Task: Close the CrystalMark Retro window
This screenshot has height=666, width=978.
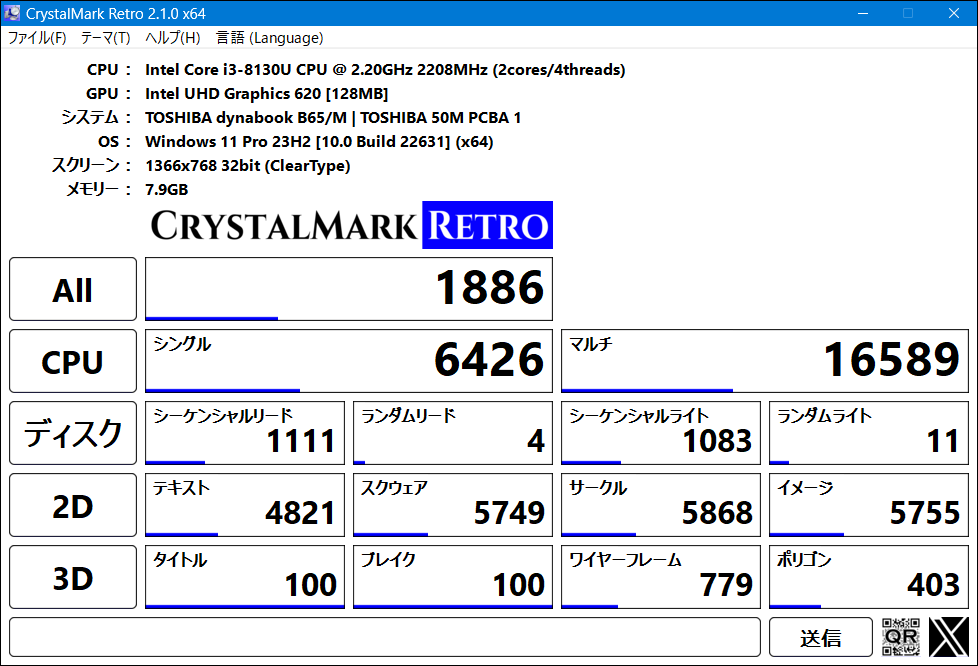Action: pos(954,13)
